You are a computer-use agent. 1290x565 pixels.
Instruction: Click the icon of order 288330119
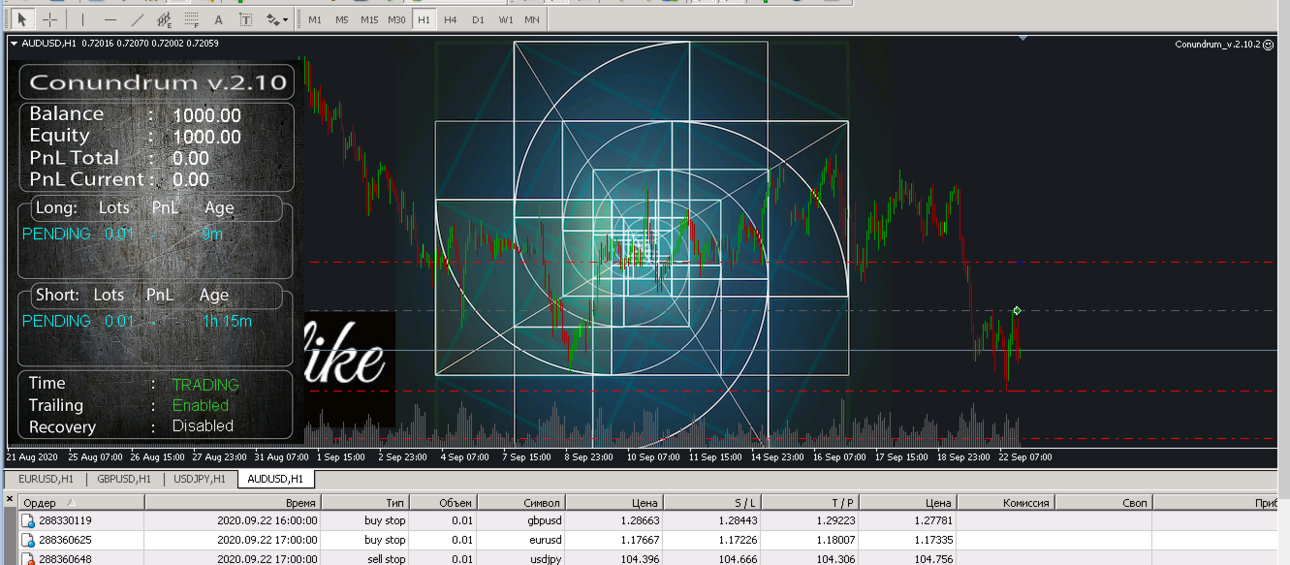(x=29, y=521)
